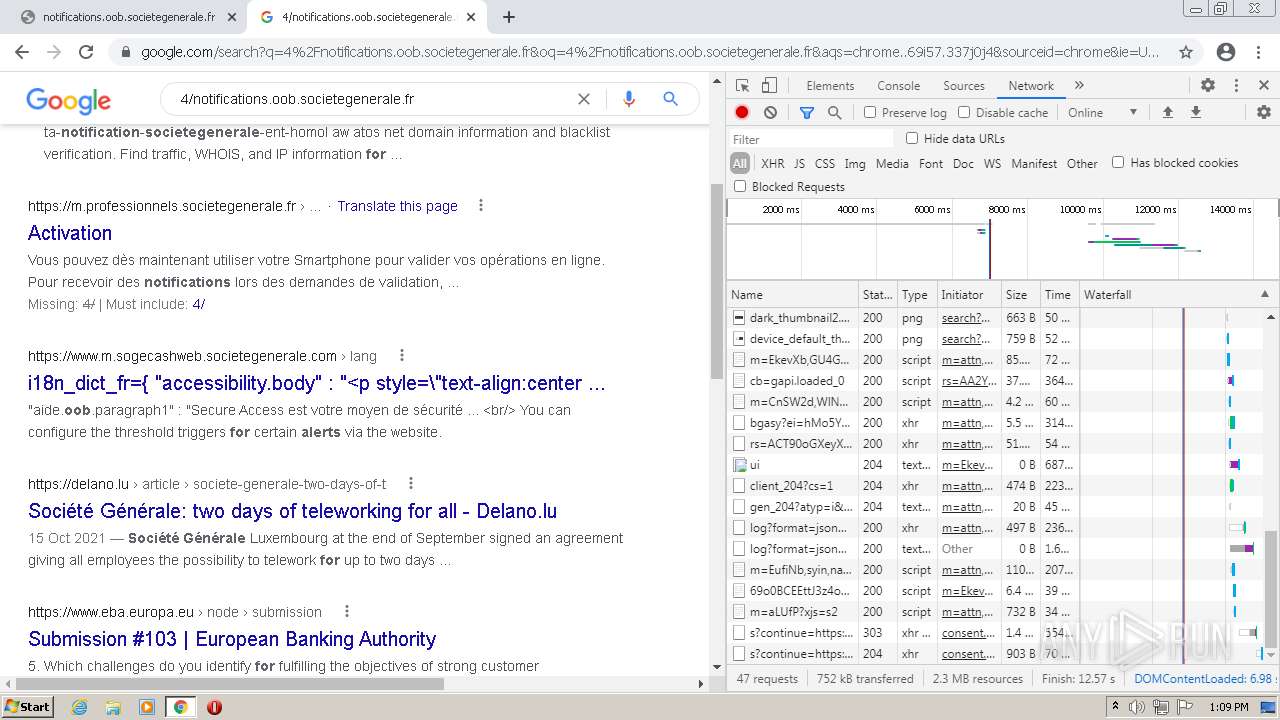Viewport: 1280px width, 720px height.
Task: Filter requests by Font
Action: point(931,163)
